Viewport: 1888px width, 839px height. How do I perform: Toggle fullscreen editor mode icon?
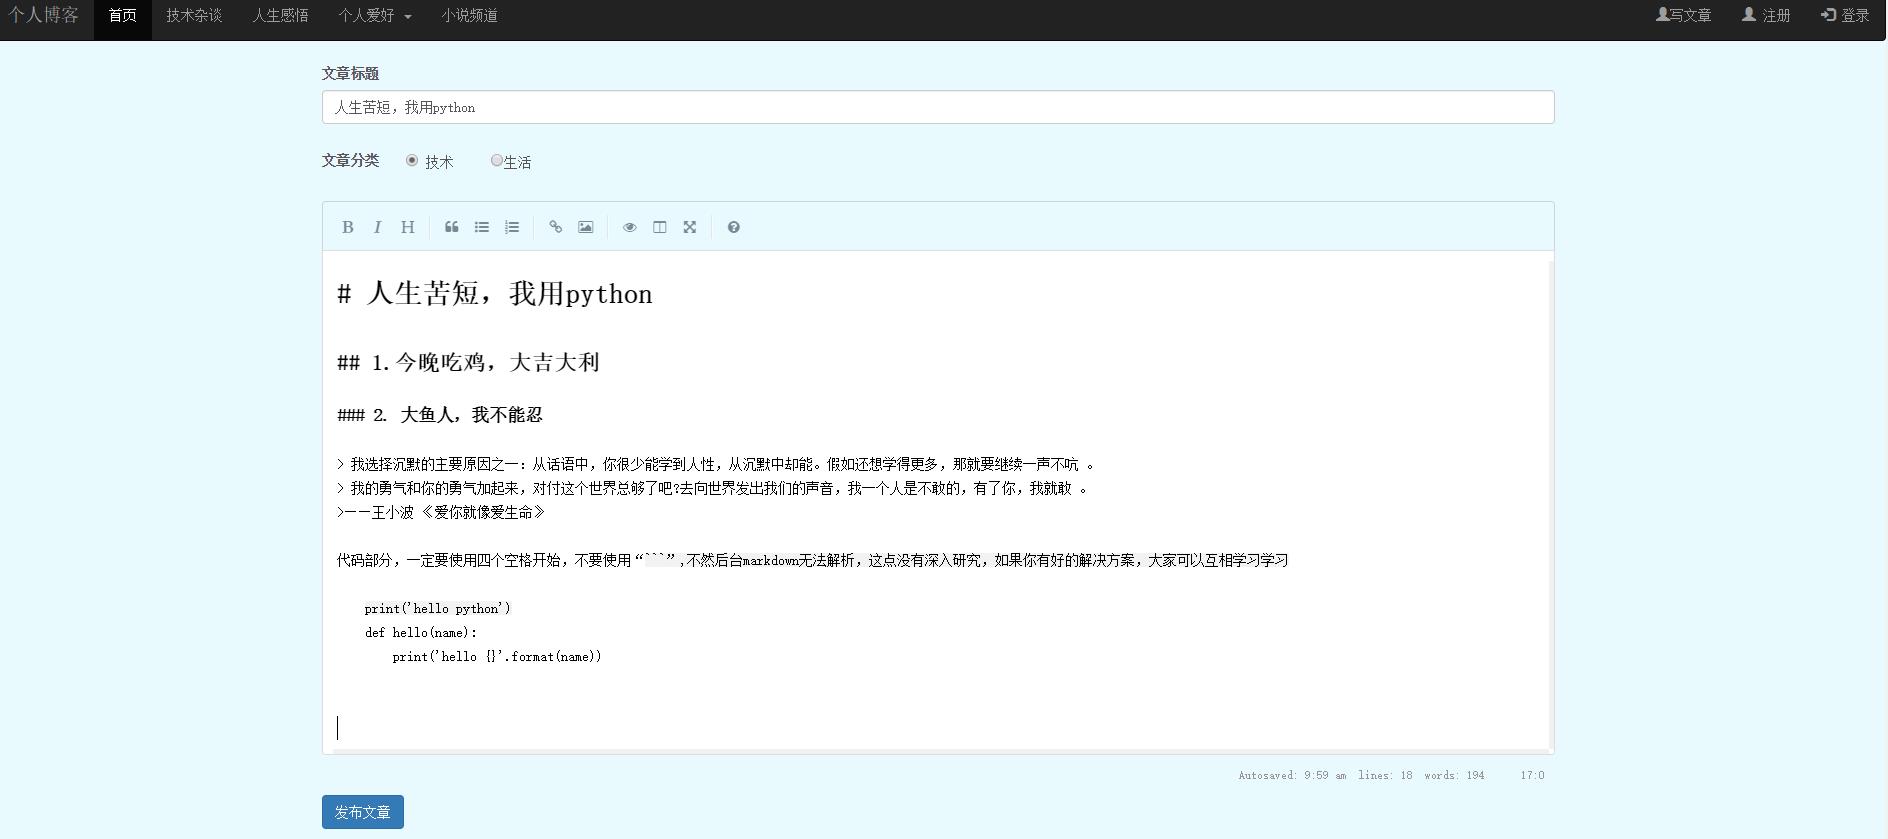tap(689, 227)
